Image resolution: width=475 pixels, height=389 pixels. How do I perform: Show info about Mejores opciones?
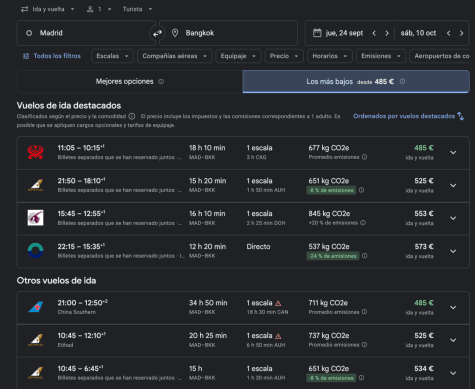pyautogui.click(x=161, y=81)
